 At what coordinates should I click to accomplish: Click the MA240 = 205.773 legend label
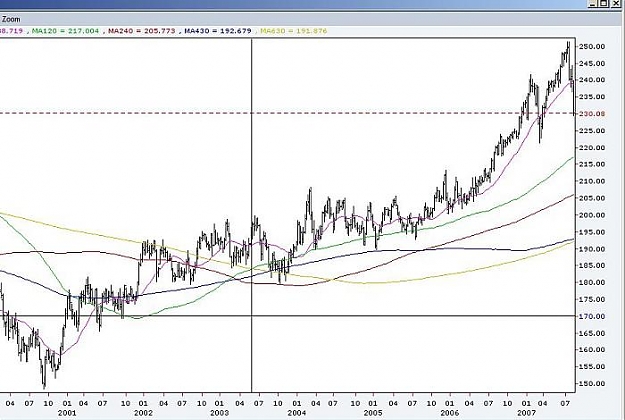coord(142,30)
